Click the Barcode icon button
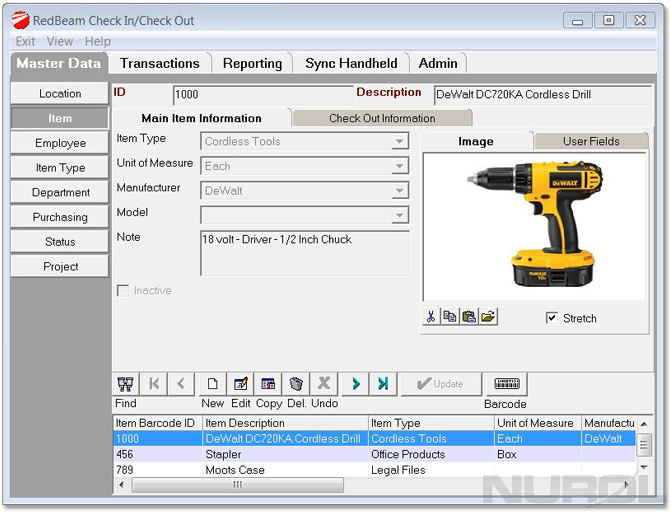 click(507, 384)
